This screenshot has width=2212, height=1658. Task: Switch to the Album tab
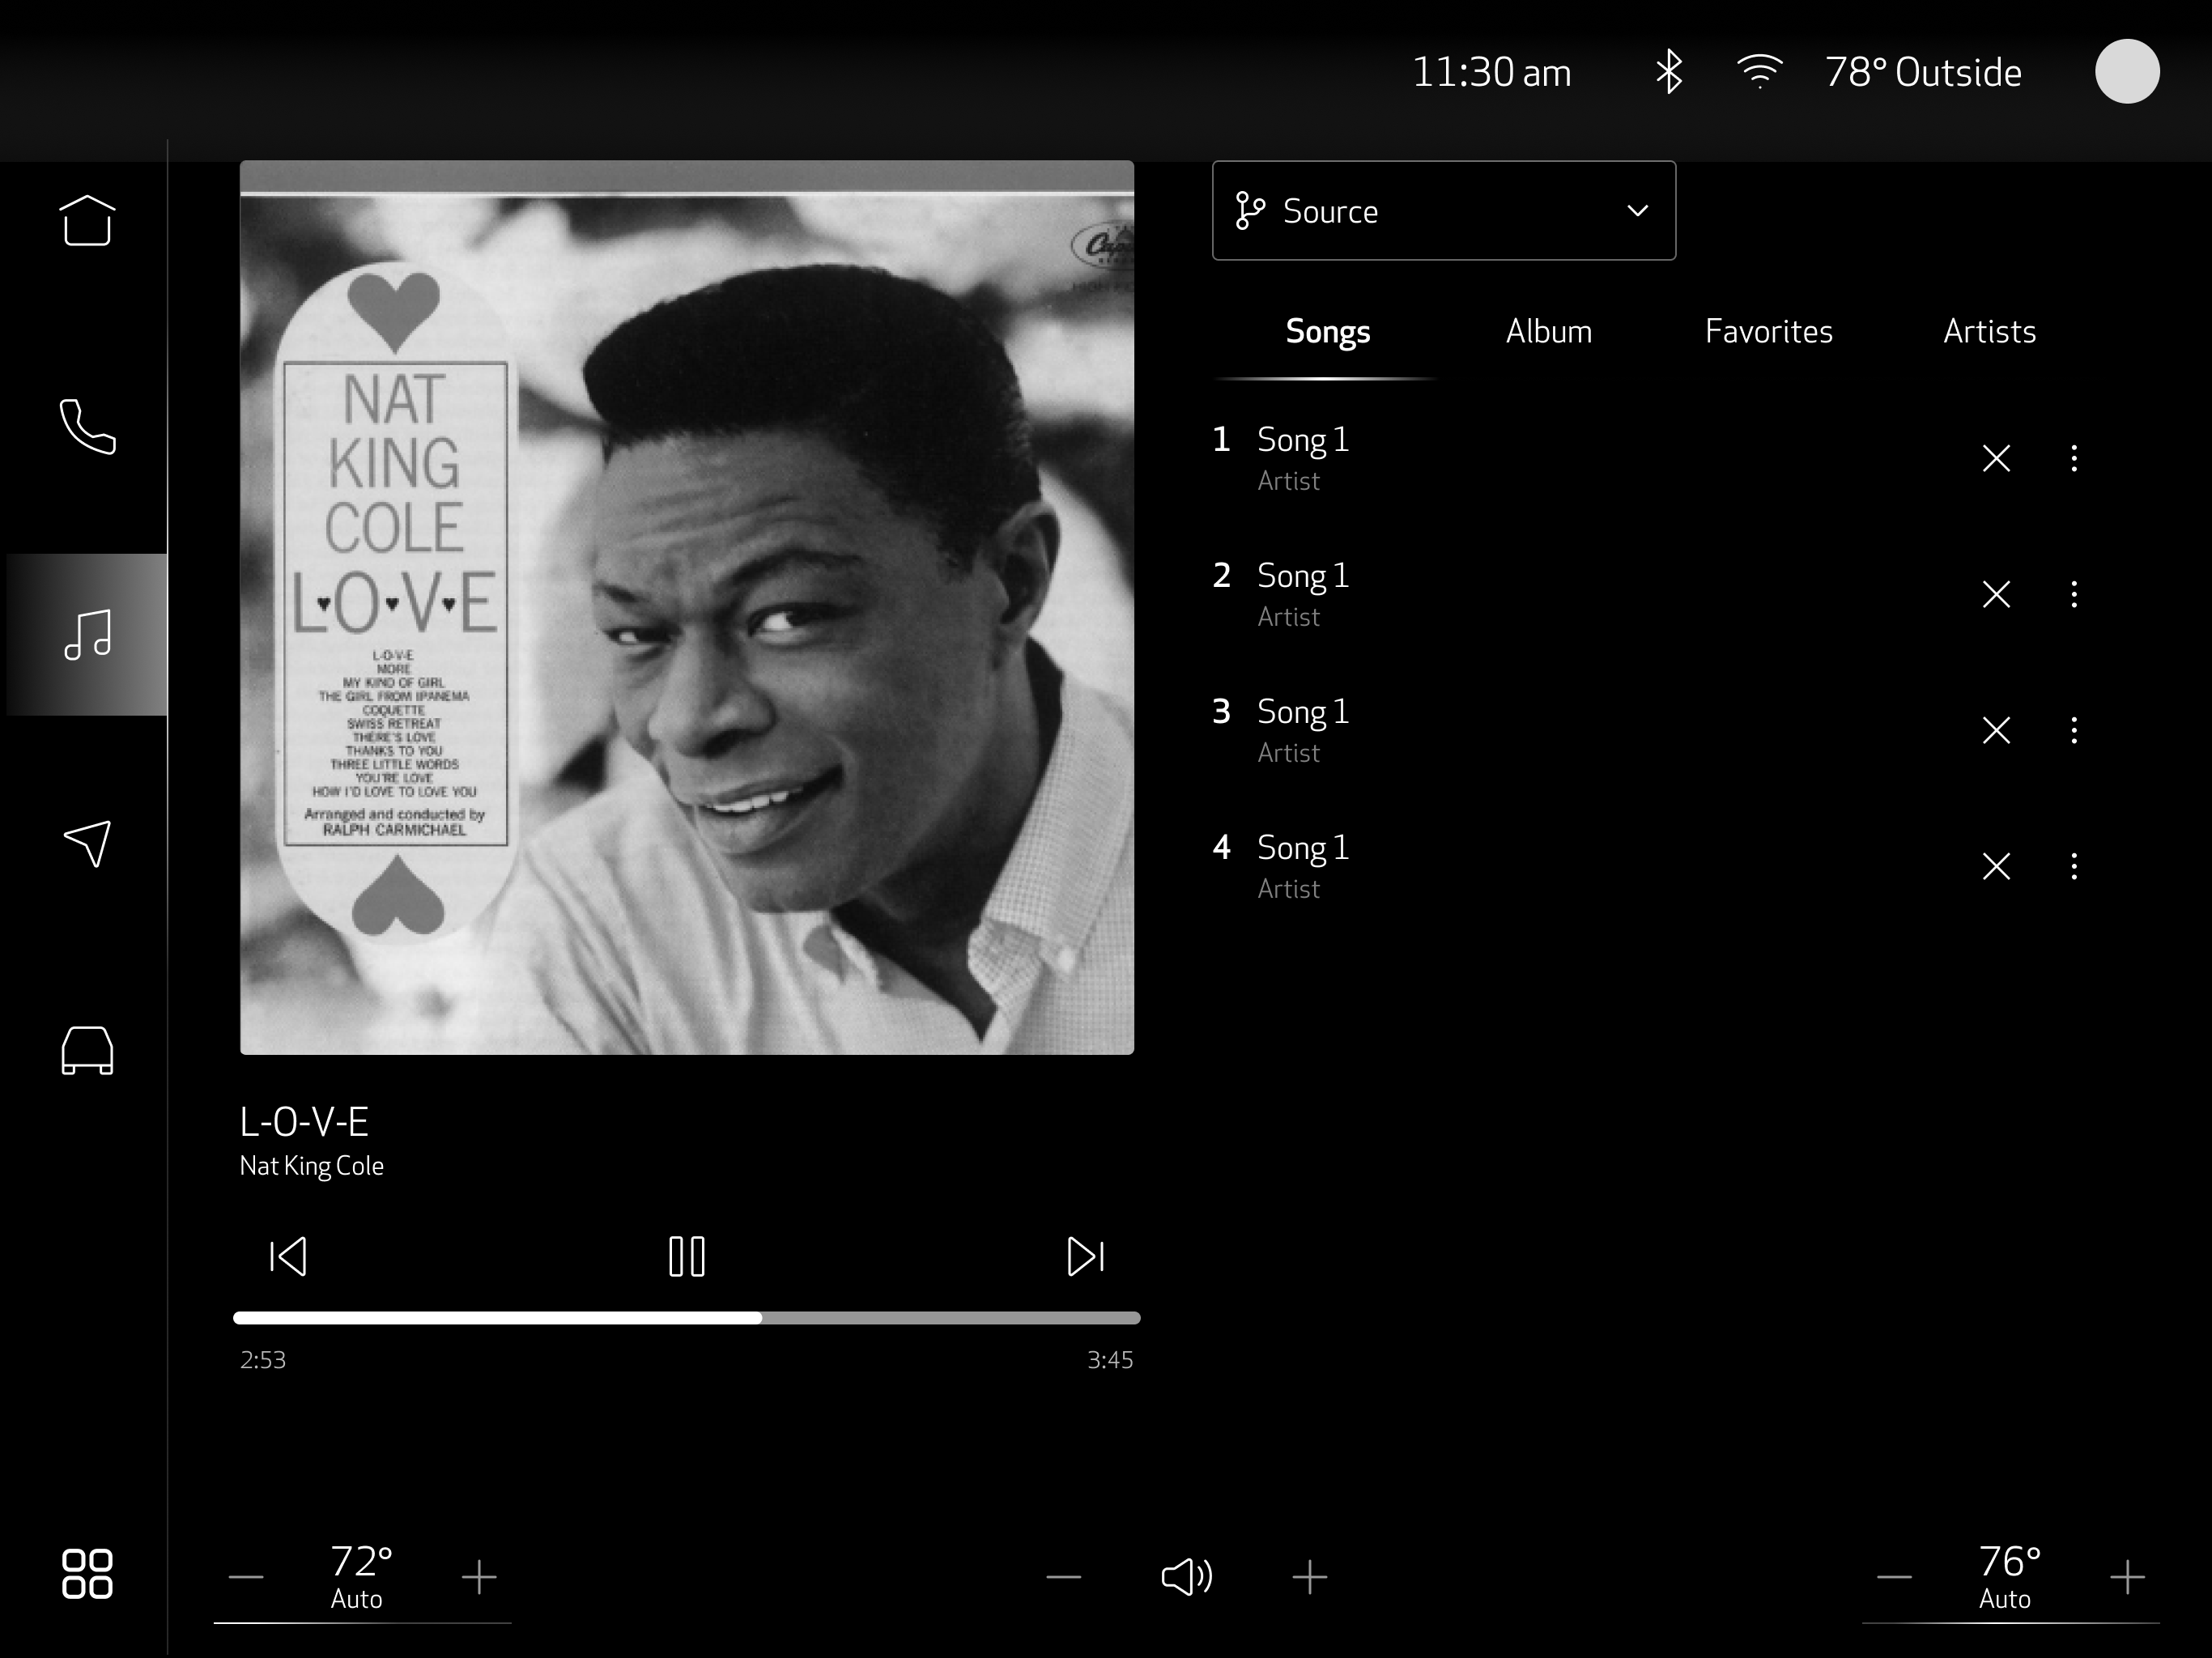click(x=1548, y=332)
